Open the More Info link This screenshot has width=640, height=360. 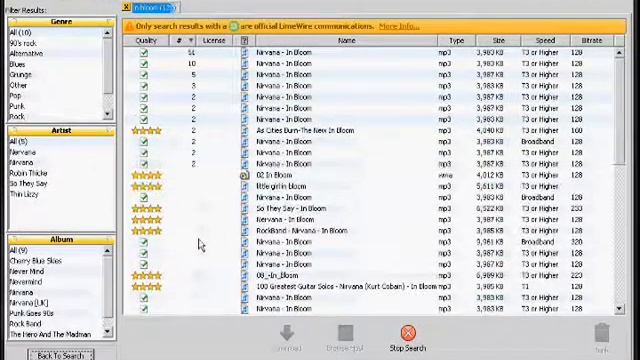tap(399, 26)
